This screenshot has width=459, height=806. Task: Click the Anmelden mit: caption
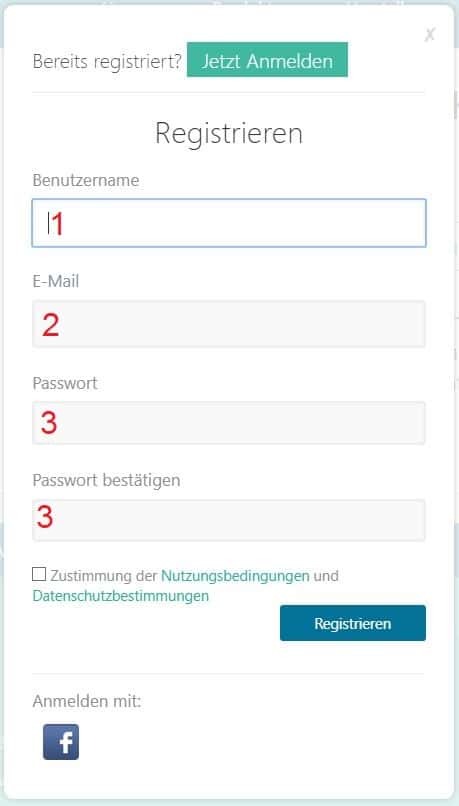click(x=87, y=701)
